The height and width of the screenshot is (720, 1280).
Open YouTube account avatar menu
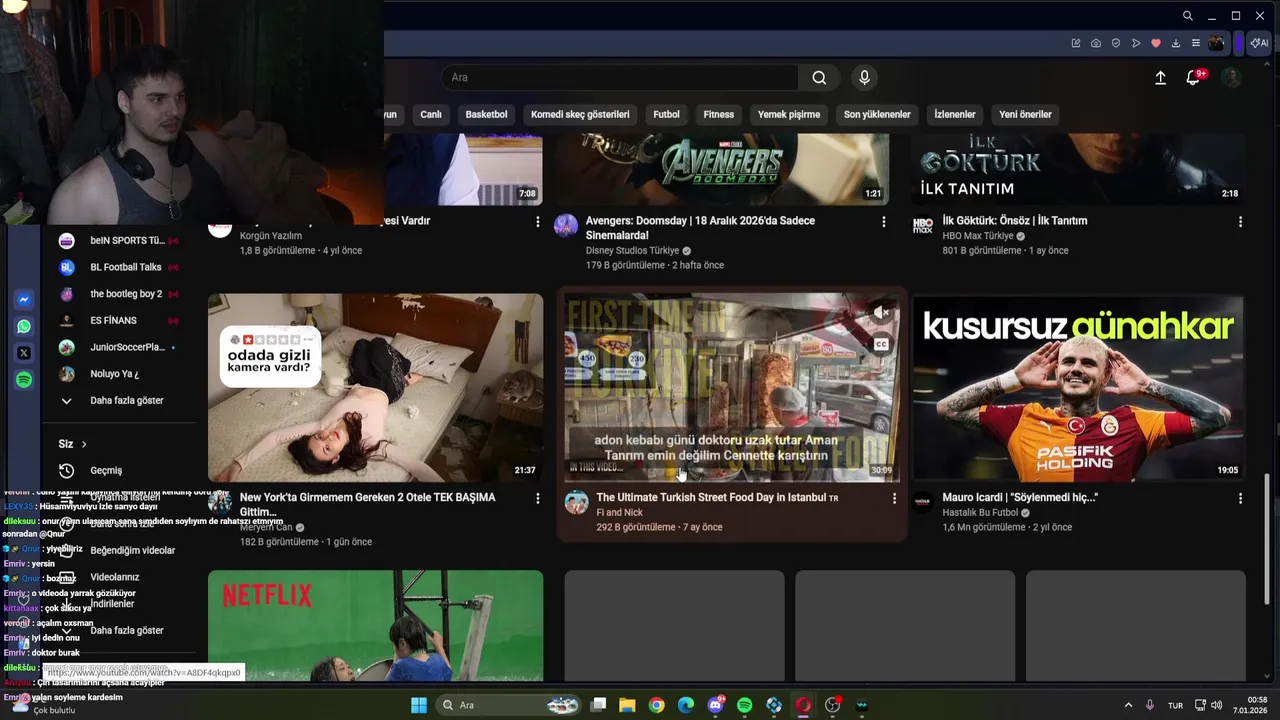tap(1232, 78)
